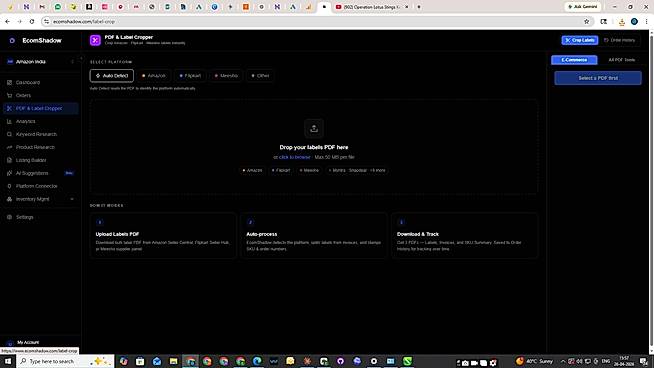This screenshot has height=368, width=654.
Task: Open My Account at sidebar bottom
Action: coord(28,342)
